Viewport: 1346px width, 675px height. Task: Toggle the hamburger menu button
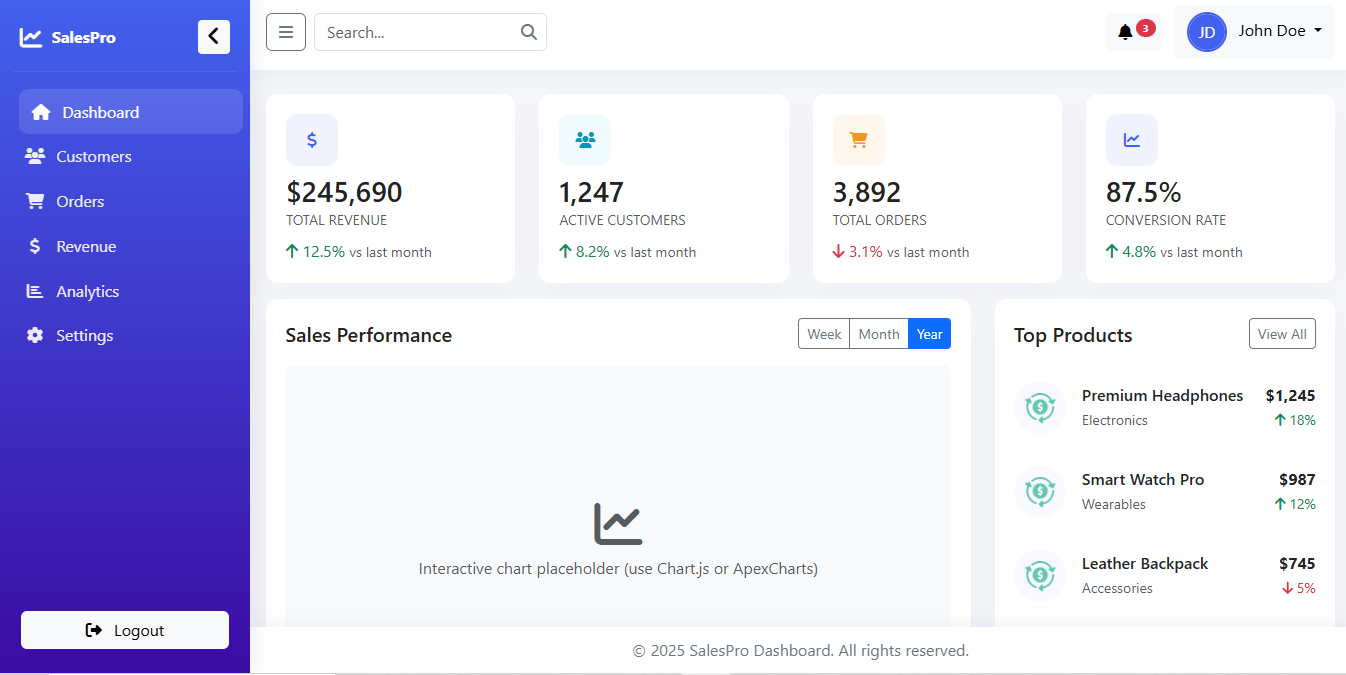pyautogui.click(x=285, y=32)
